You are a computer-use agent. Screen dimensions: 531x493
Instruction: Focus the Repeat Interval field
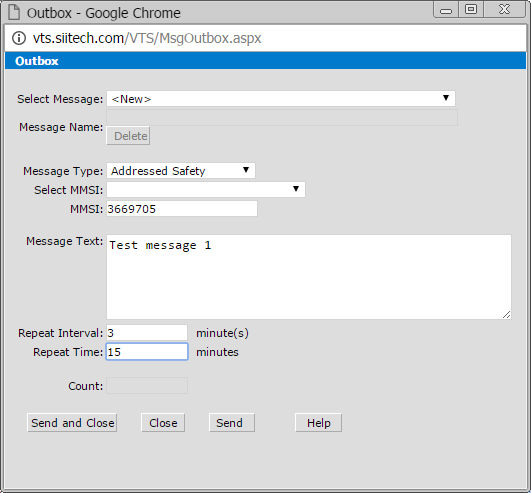coord(147,333)
